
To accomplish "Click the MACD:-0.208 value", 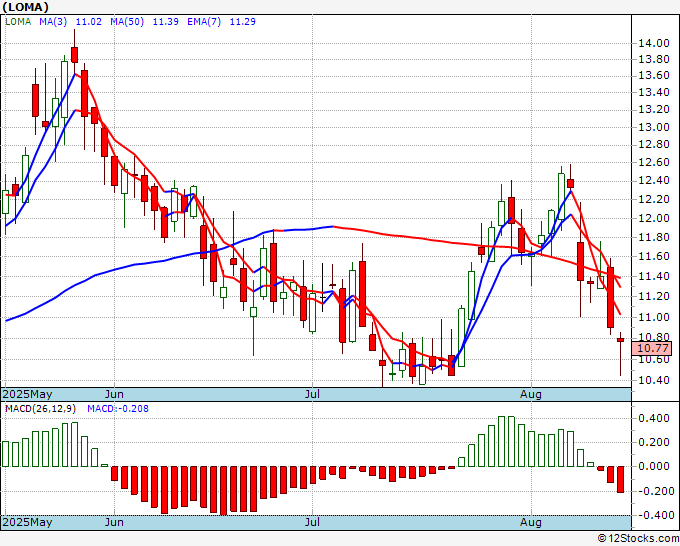I will tap(118, 409).
